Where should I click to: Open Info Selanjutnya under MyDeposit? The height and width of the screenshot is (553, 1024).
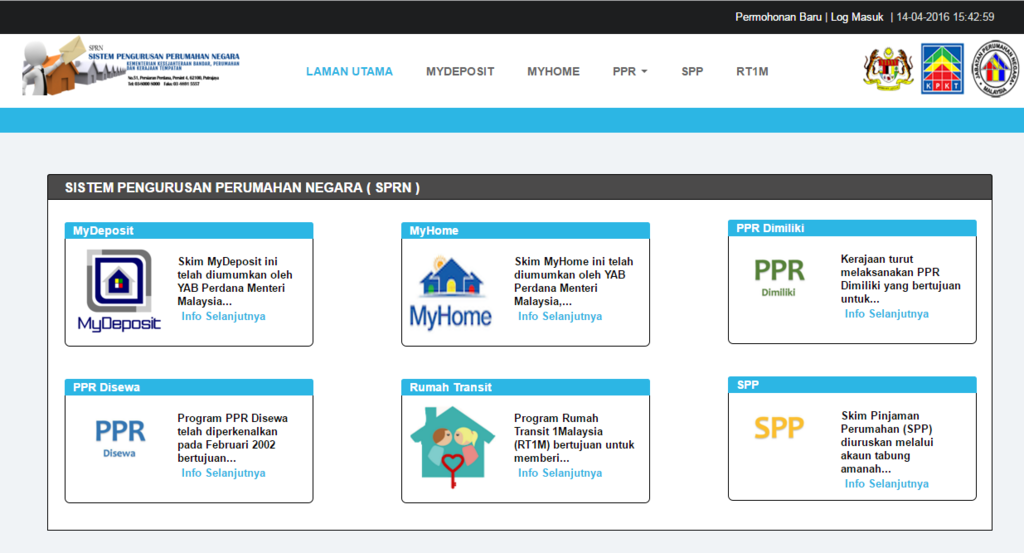[223, 316]
